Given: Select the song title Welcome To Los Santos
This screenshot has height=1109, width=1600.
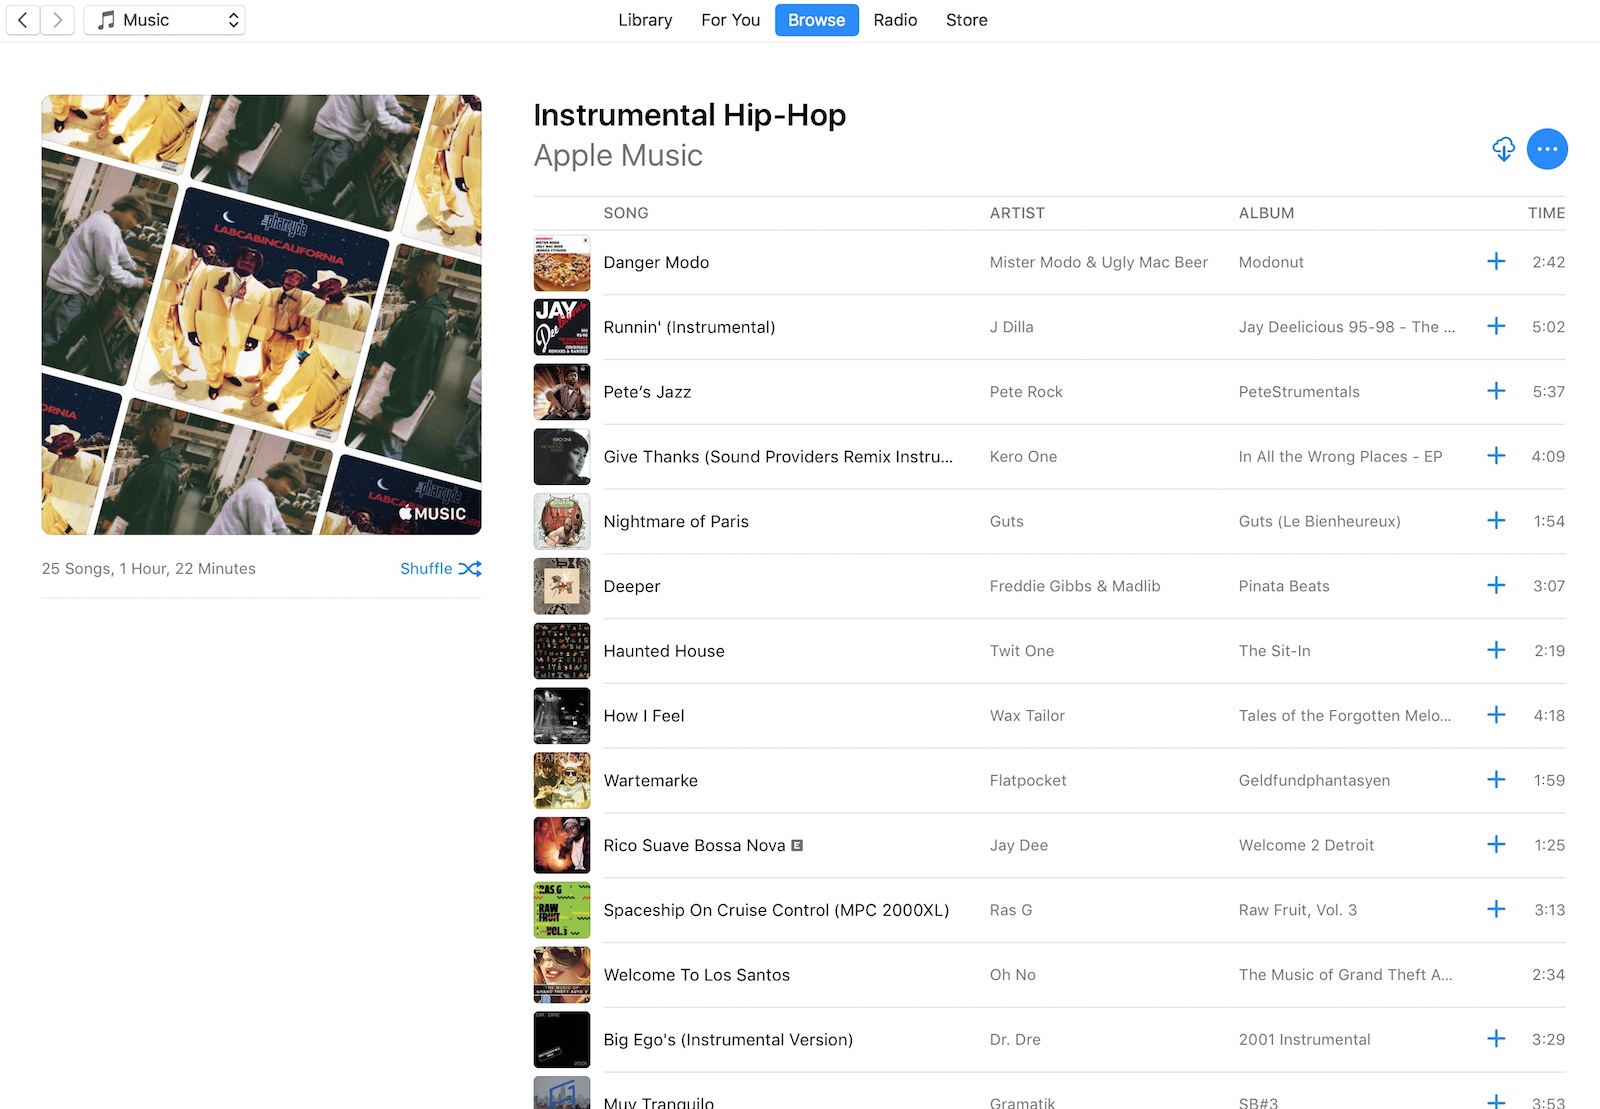Looking at the screenshot, I should (697, 975).
